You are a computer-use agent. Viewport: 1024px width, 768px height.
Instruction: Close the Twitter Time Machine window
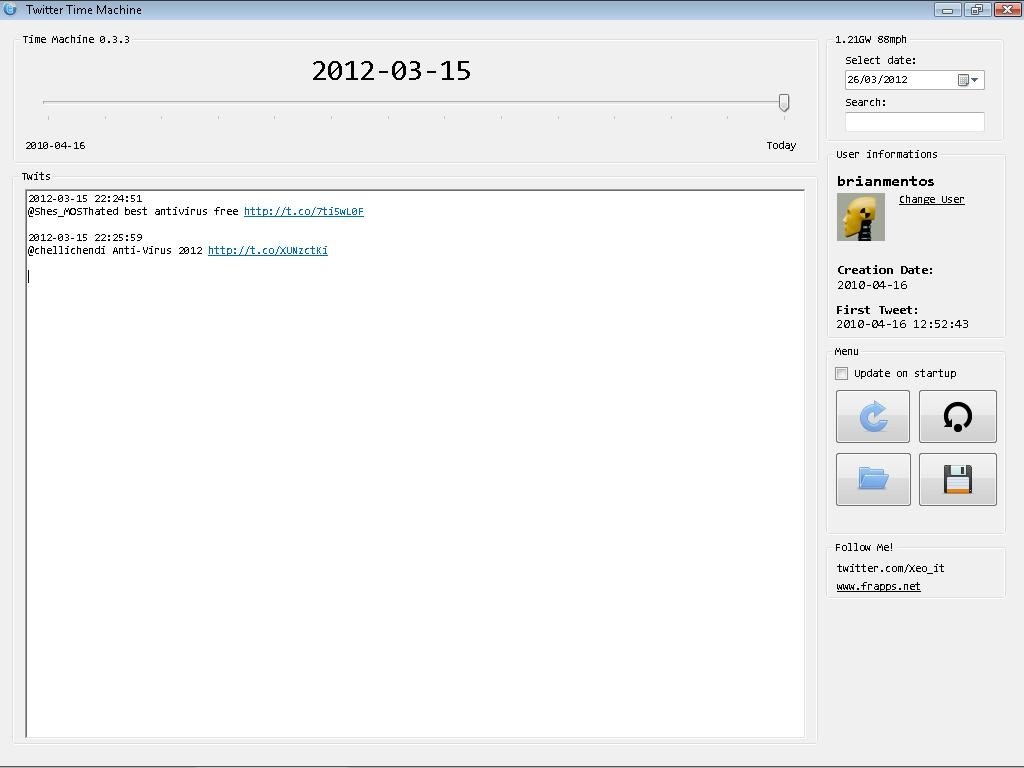[1008, 9]
